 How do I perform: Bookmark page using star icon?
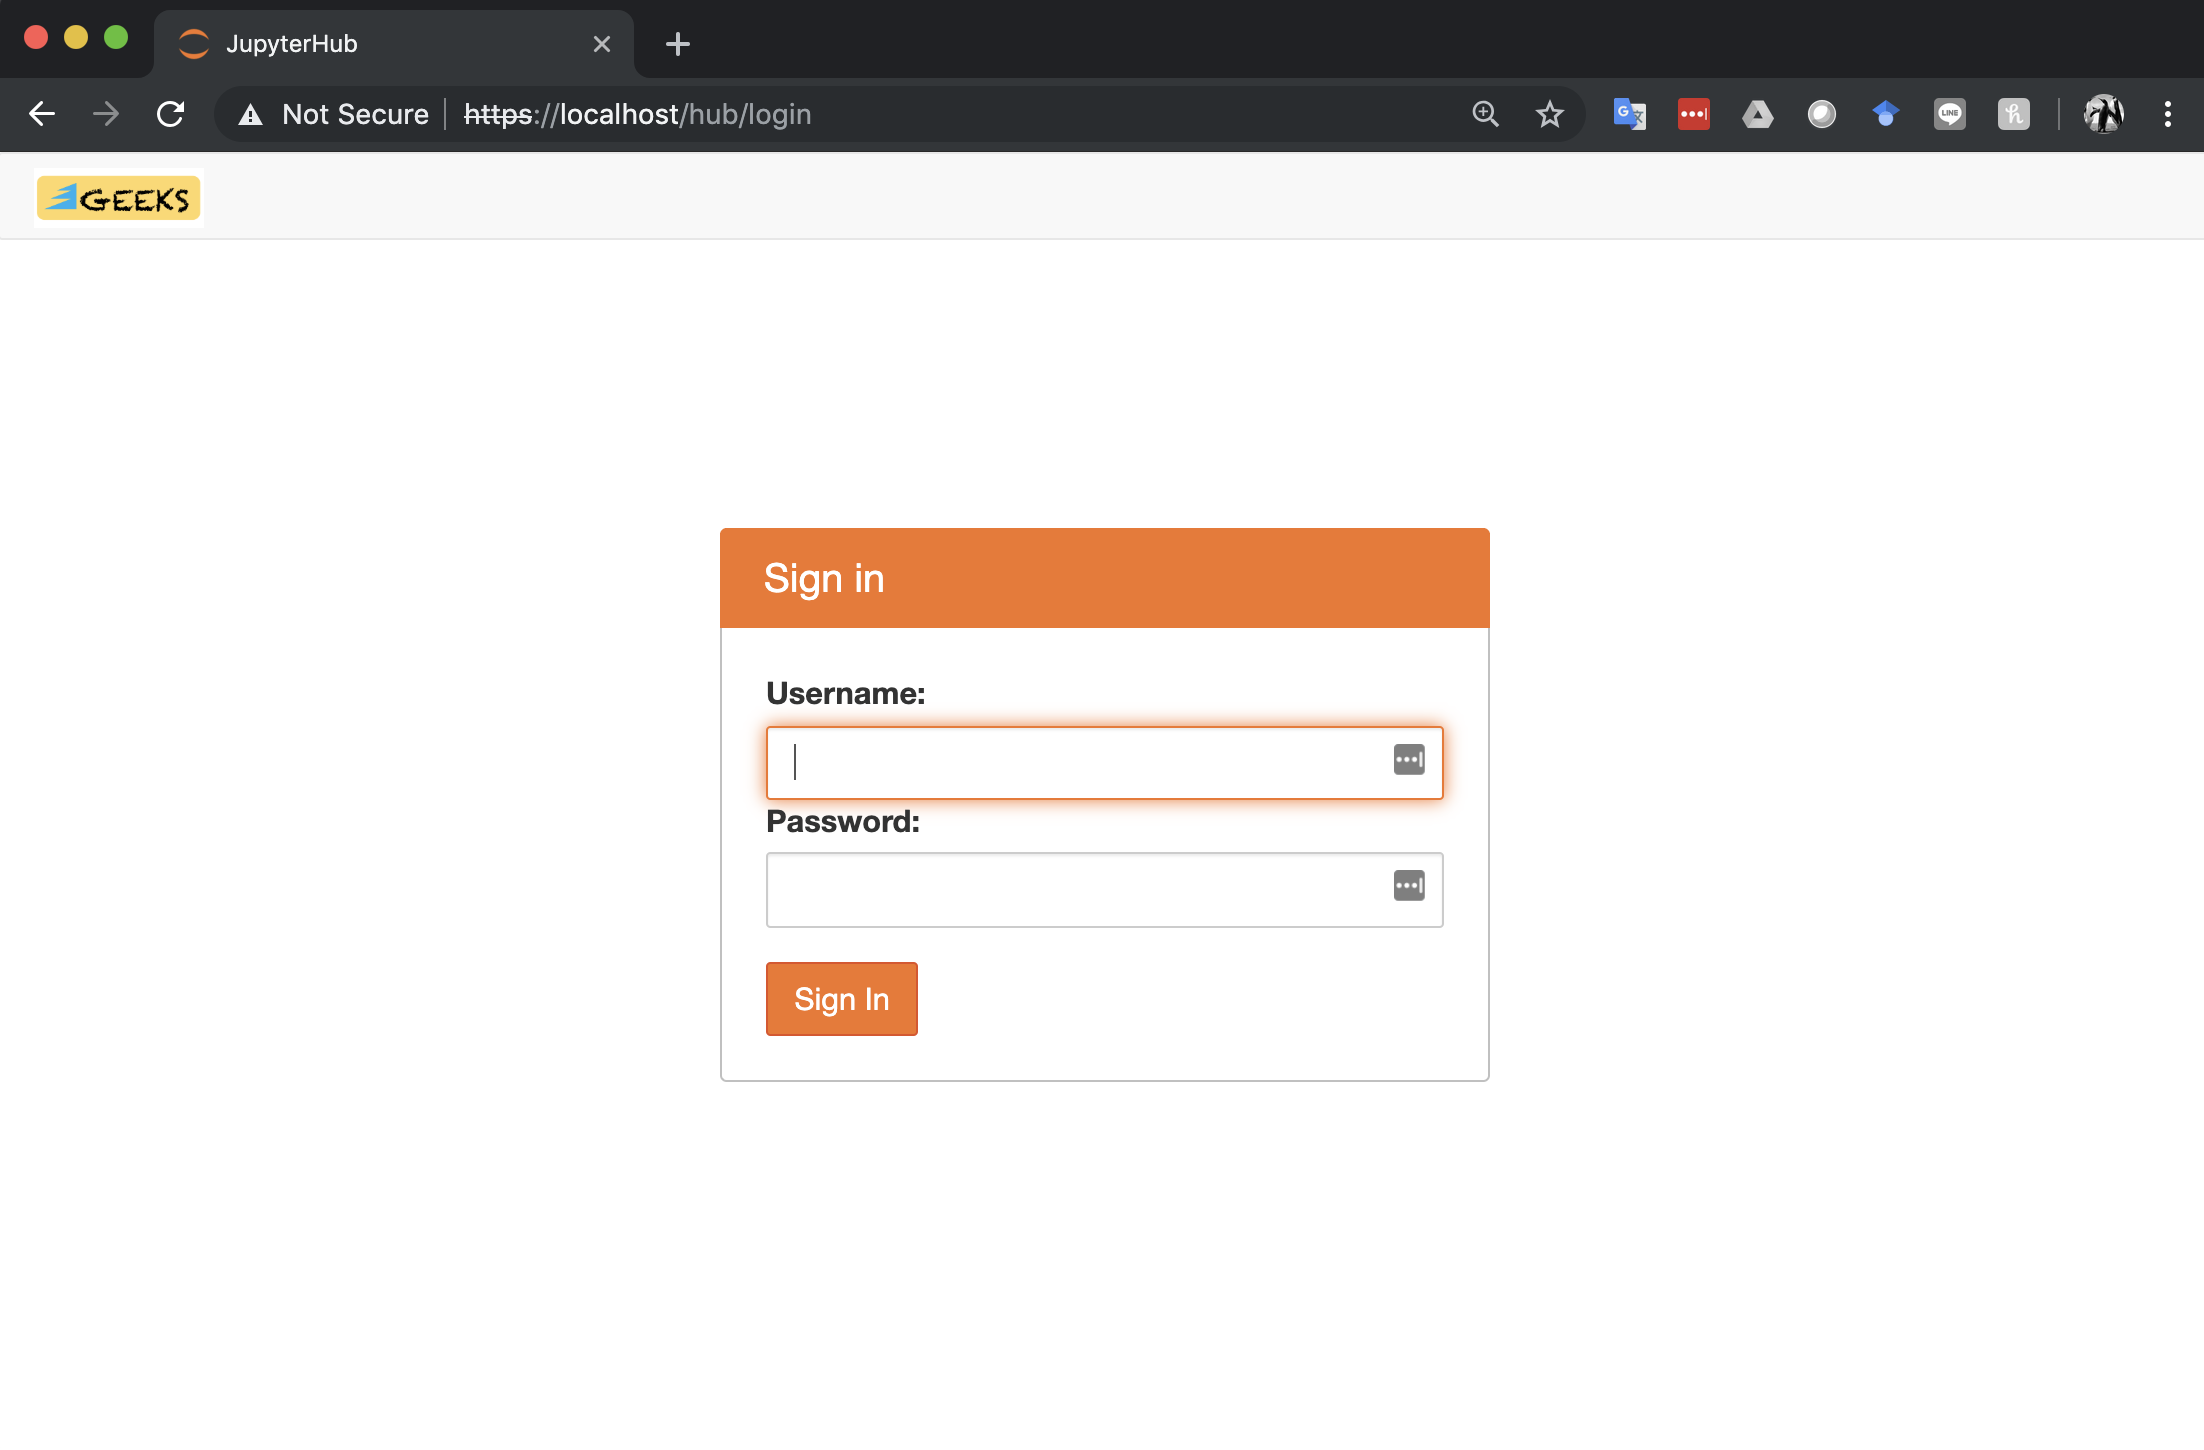(1549, 114)
